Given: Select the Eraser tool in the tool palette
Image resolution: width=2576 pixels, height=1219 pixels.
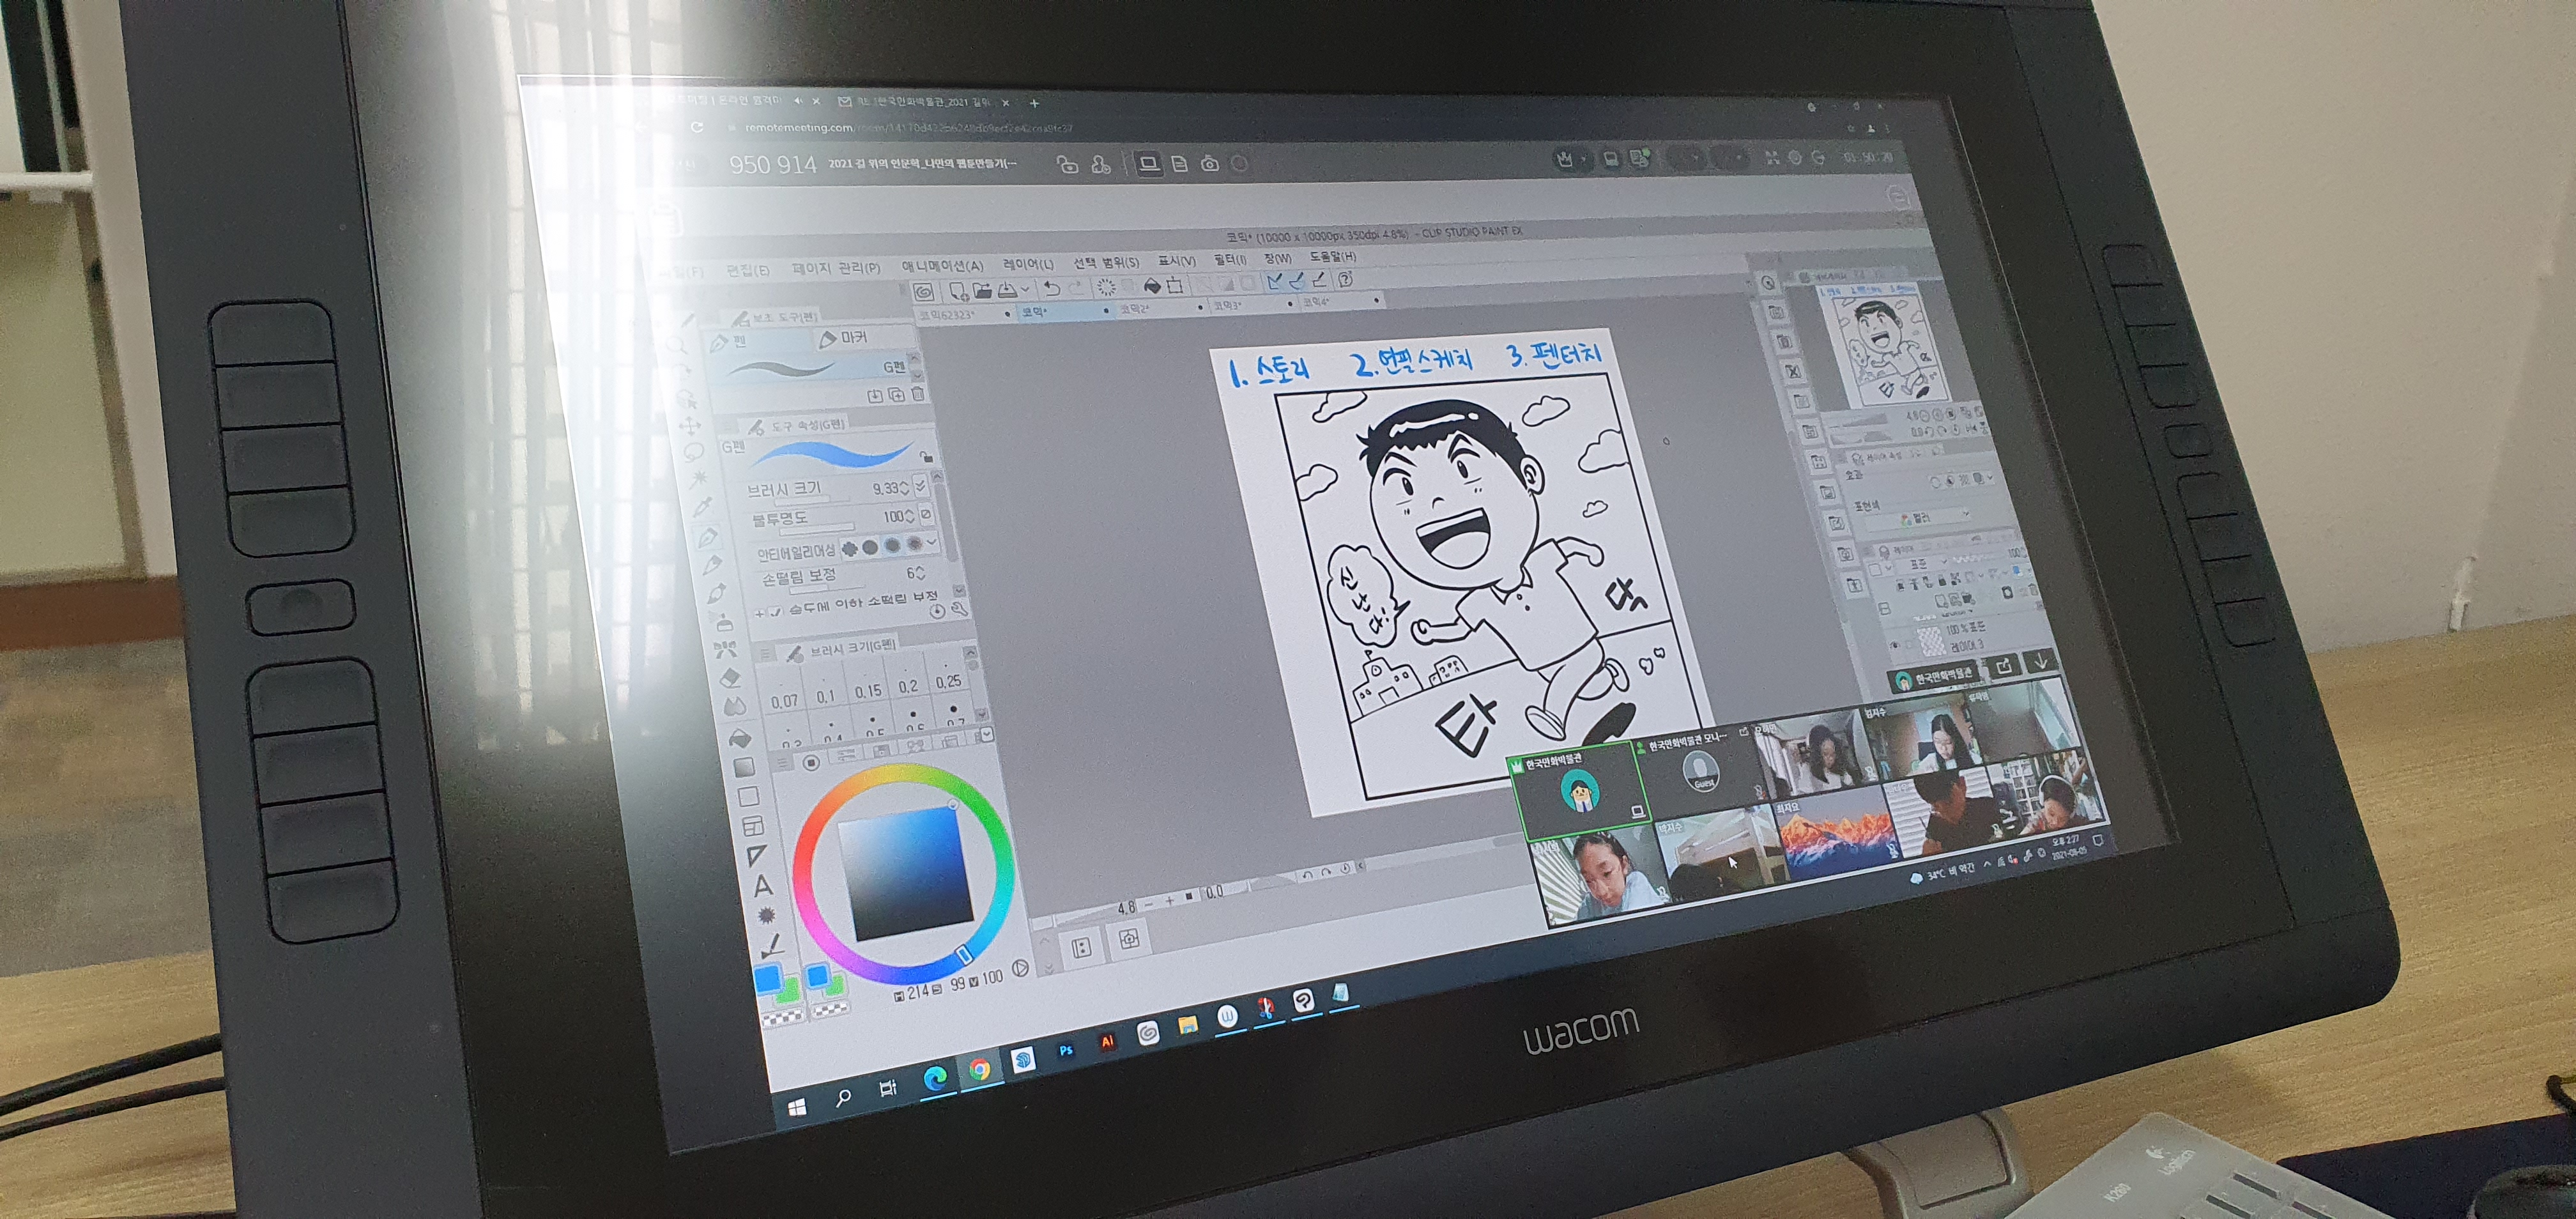Looking at the screenshot, I should [x=729, y=678].
